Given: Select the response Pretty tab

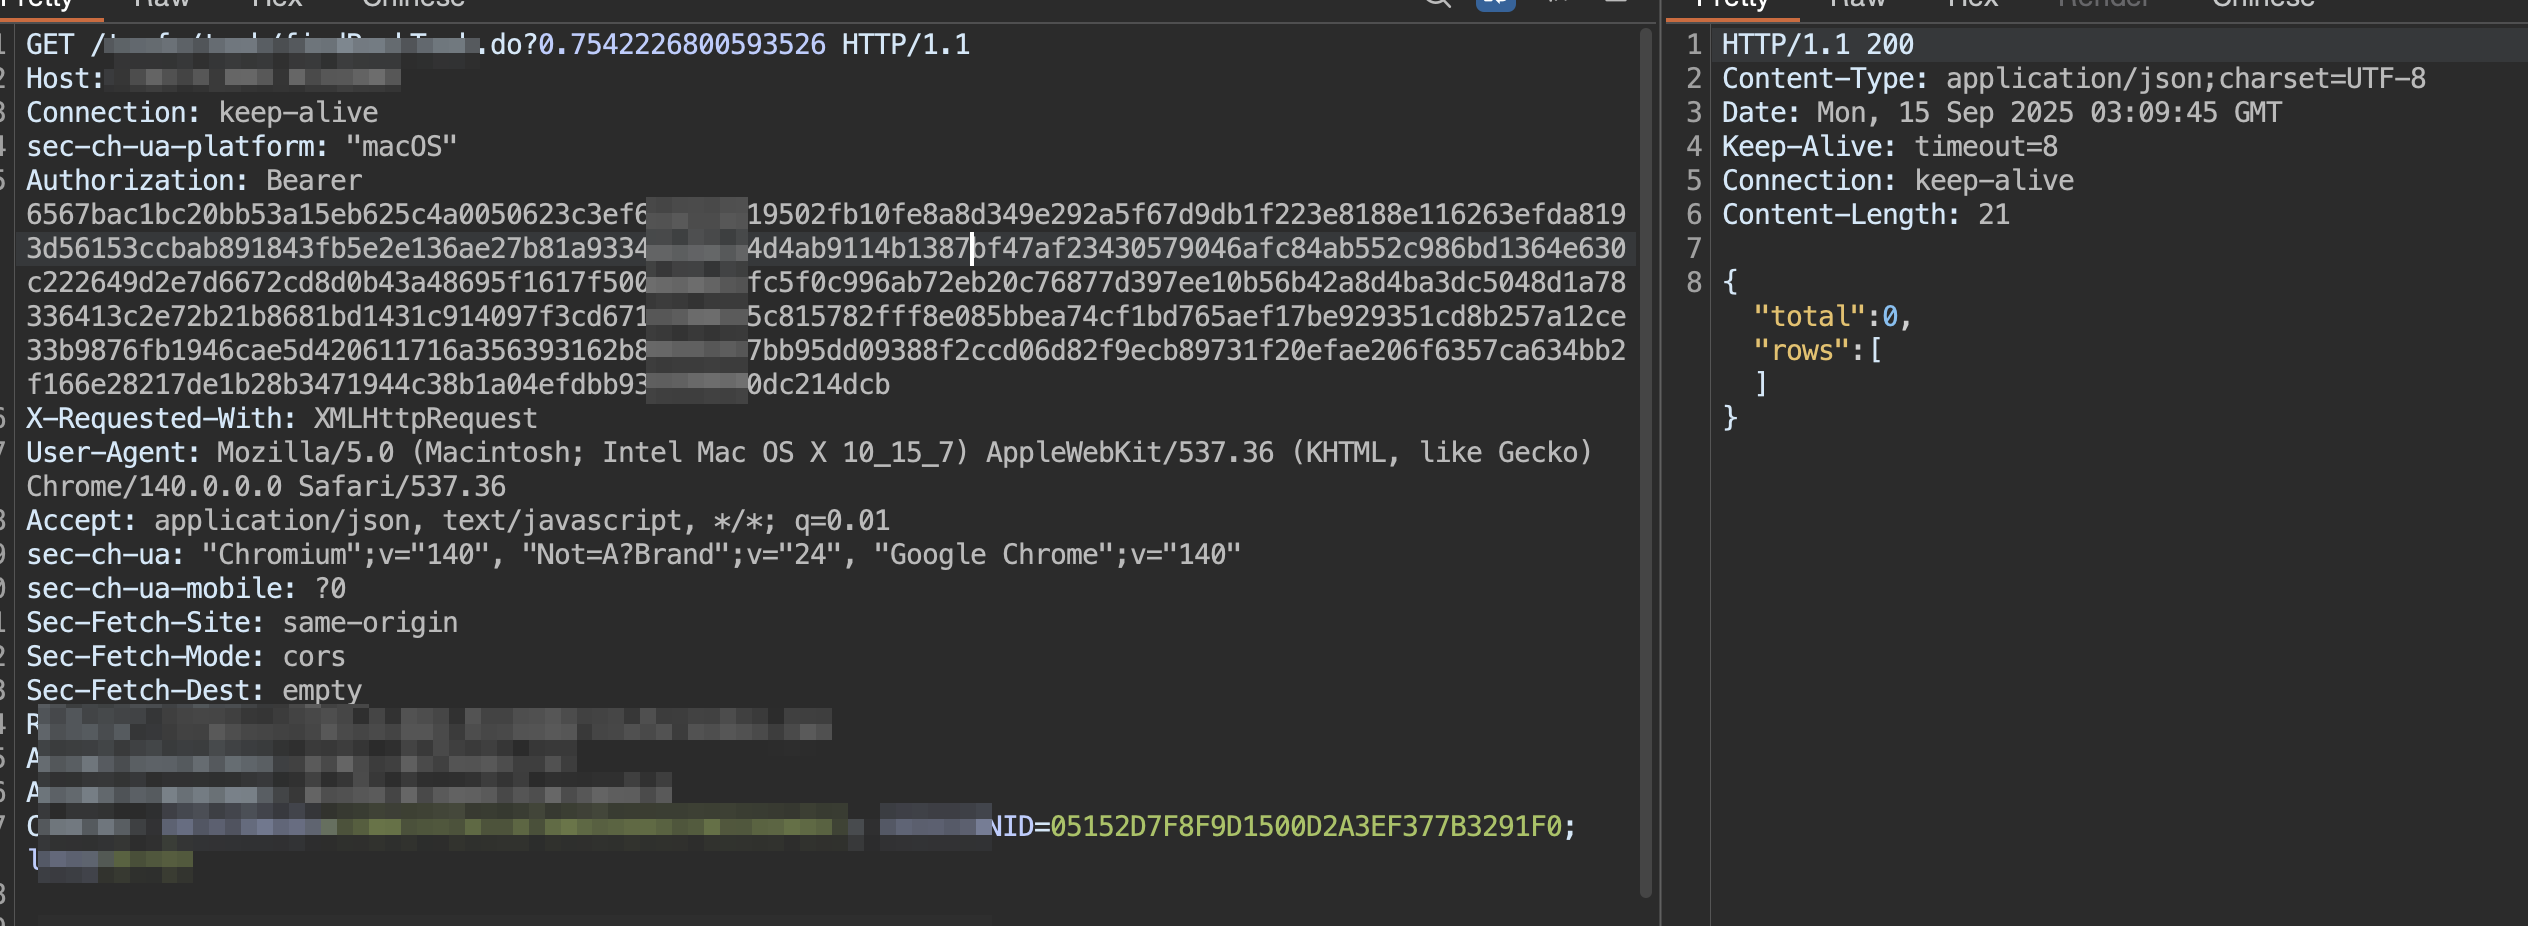Looking at the screenshot, I should [1731, 4].
